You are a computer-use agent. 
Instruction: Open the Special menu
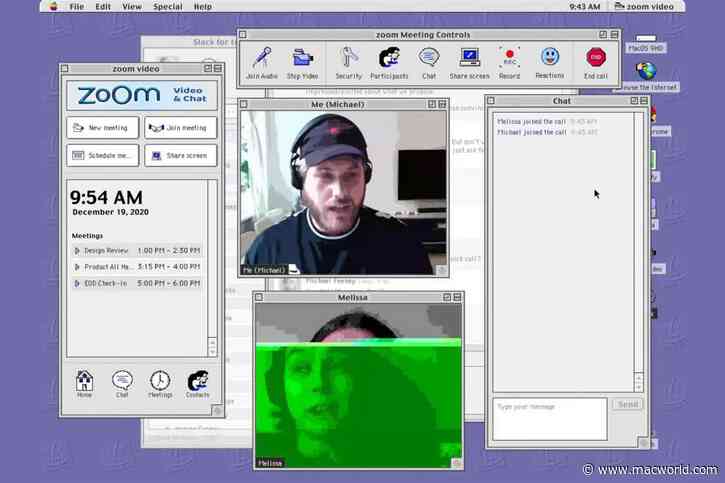[x=167, y=6]
